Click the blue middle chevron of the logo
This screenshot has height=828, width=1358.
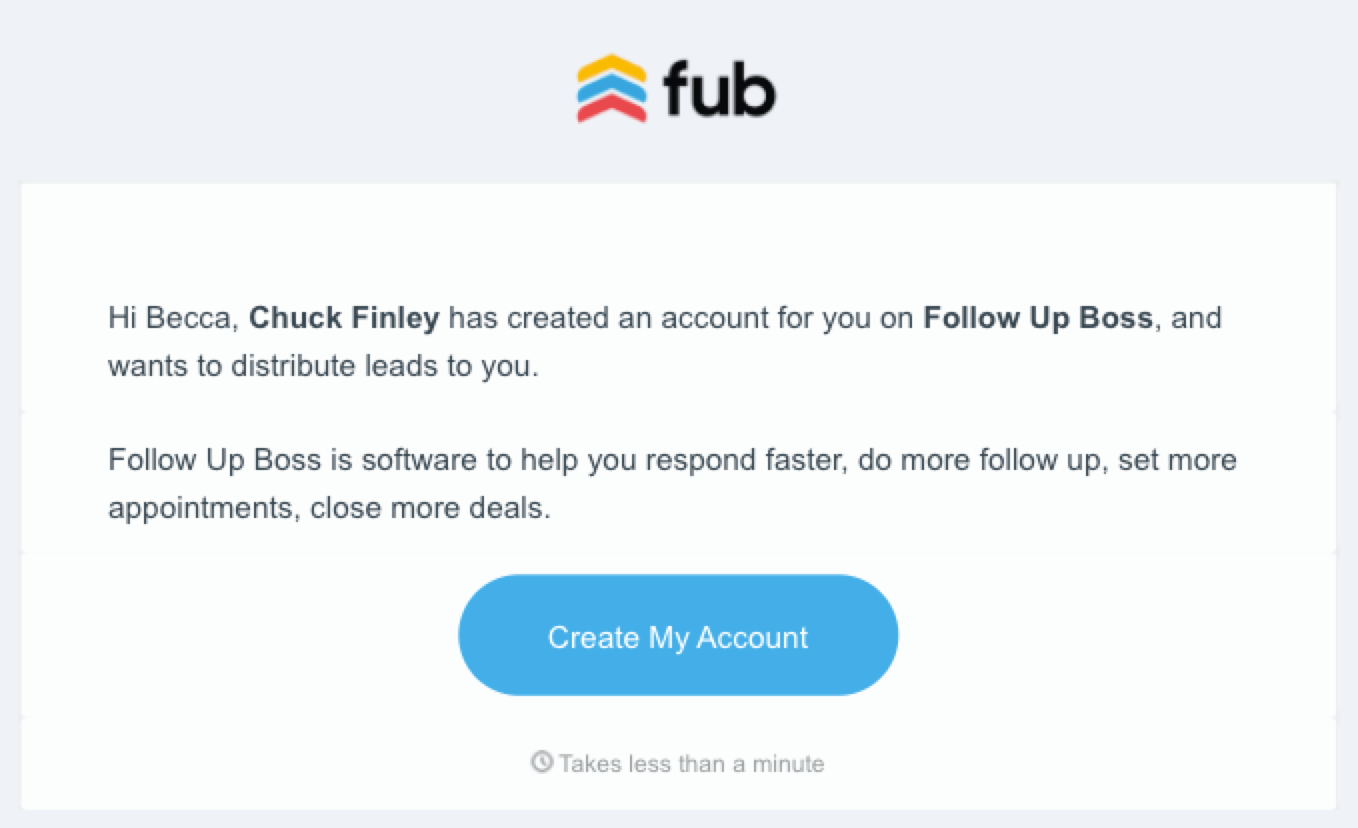(x=611, y=88)
